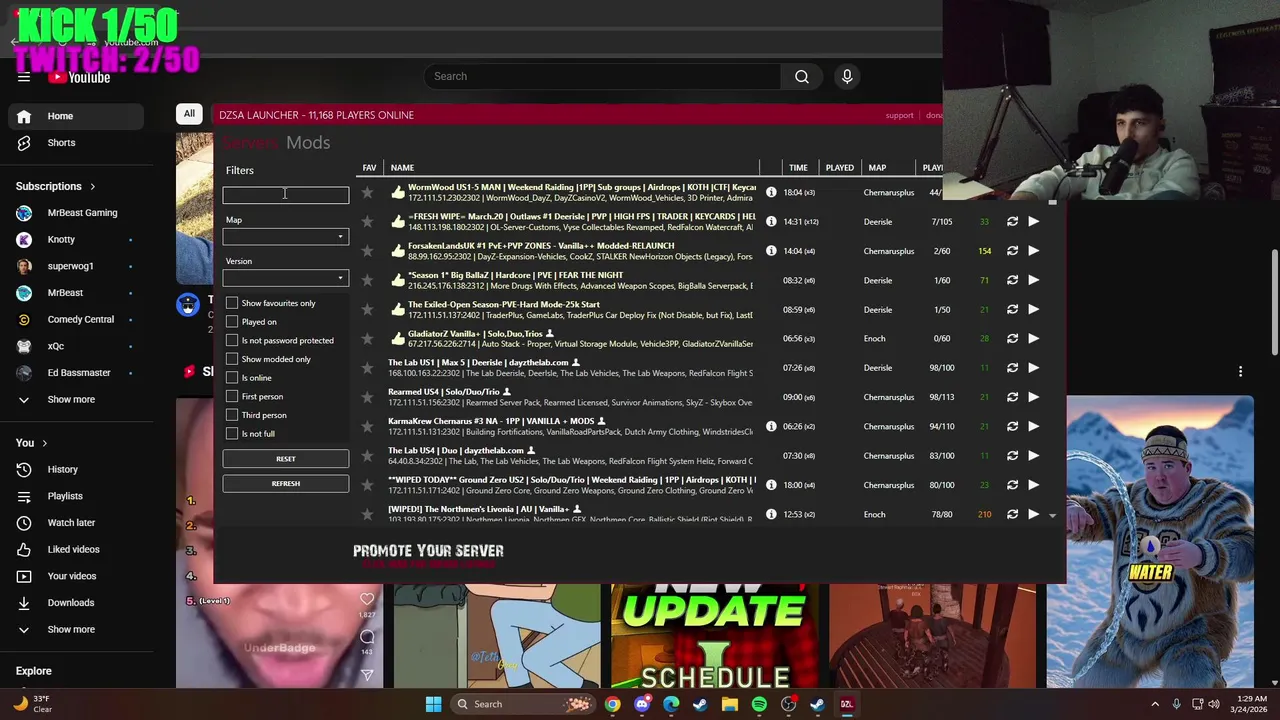Open Google Chrome from the taskbar
Image resolution: width=1280 pixels, height=720 pixels.
point(612,704)
